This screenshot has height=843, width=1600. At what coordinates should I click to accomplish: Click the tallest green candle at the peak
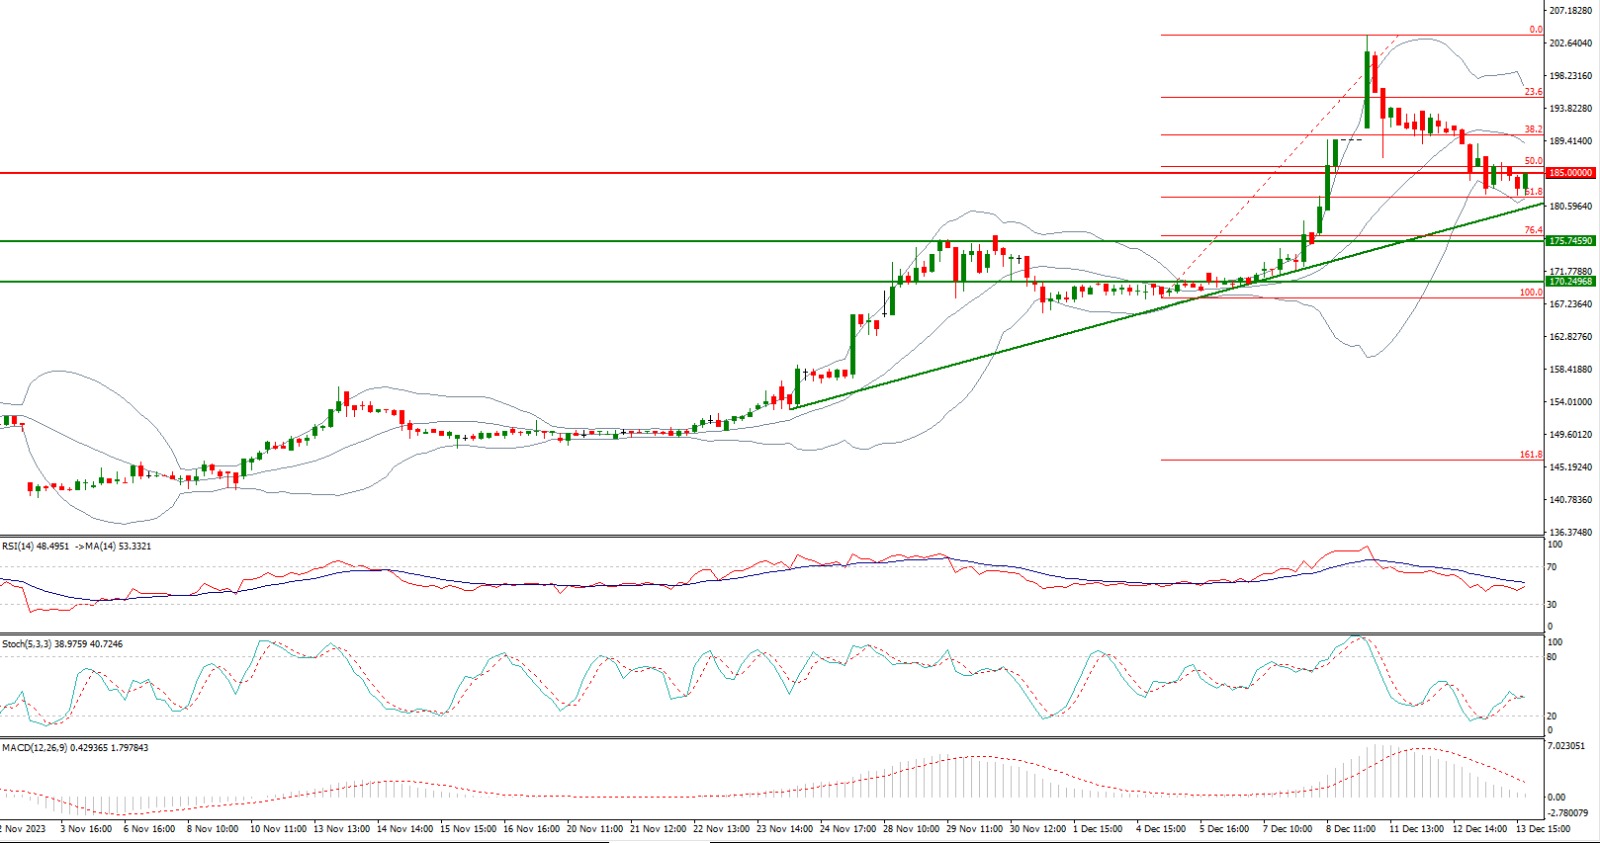1367,88
